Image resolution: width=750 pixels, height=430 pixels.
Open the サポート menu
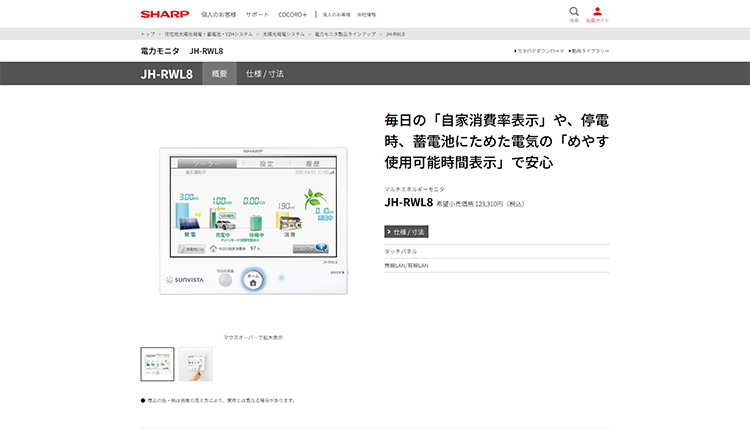257,15
